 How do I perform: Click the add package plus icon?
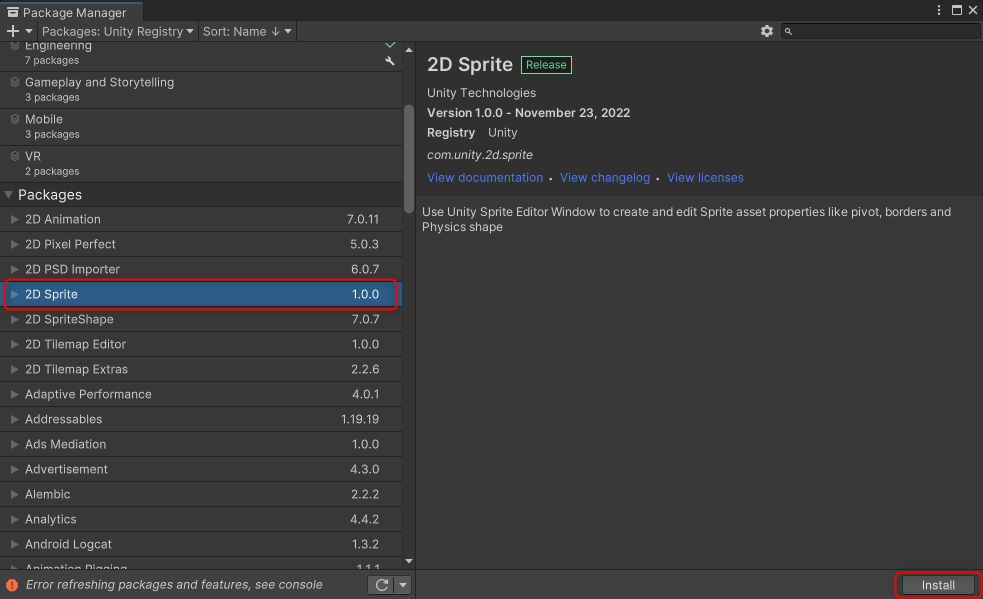(10, 31)
